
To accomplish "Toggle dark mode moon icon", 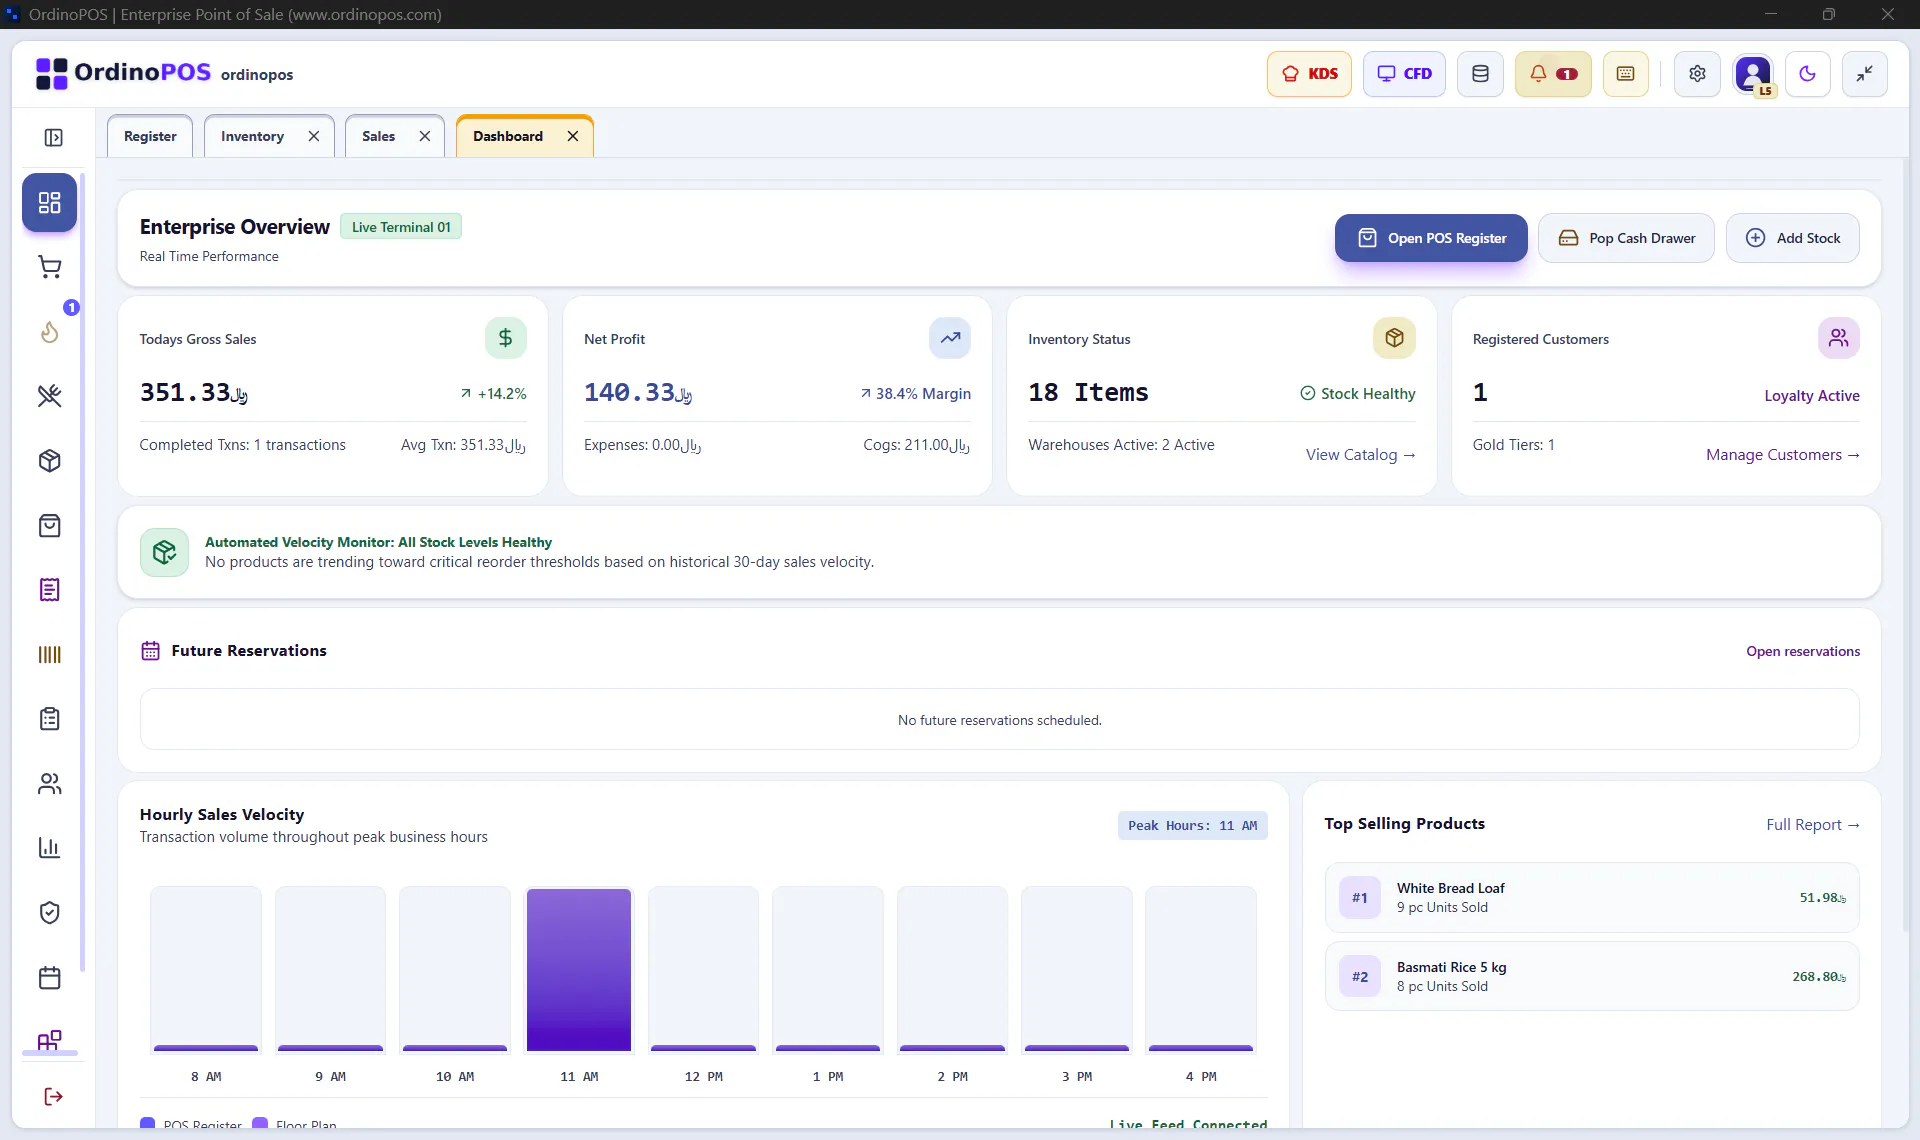I will (1807, 74).
